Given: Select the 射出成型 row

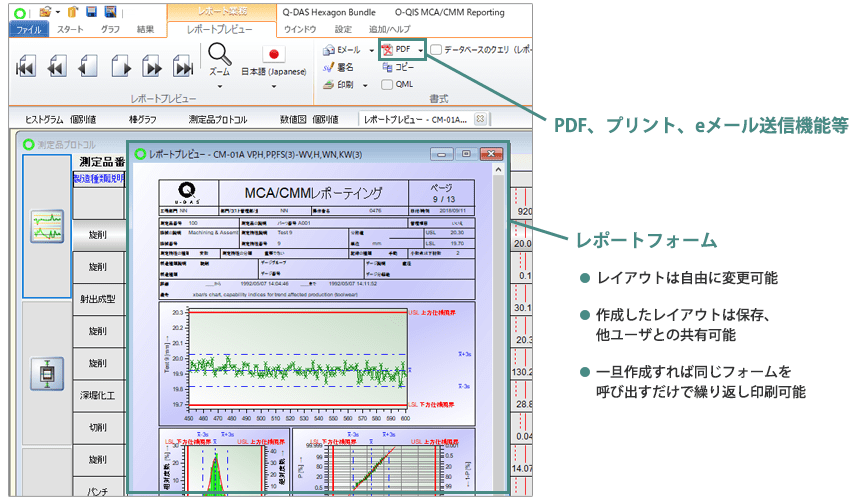Looking at the screenshot, I should [99, 299].
